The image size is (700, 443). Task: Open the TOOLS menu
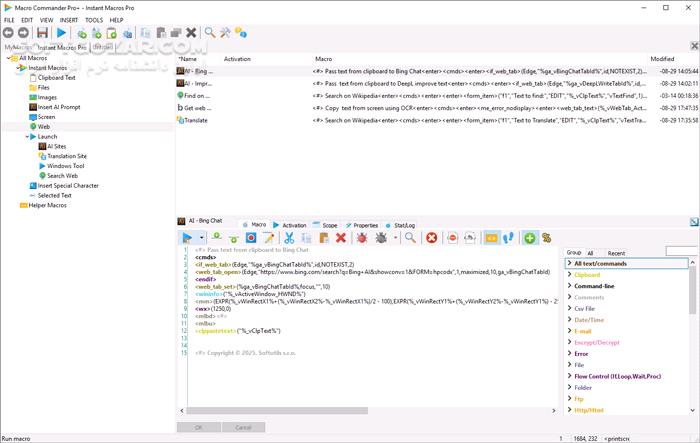pyautogui.click(x=94, y=20)
